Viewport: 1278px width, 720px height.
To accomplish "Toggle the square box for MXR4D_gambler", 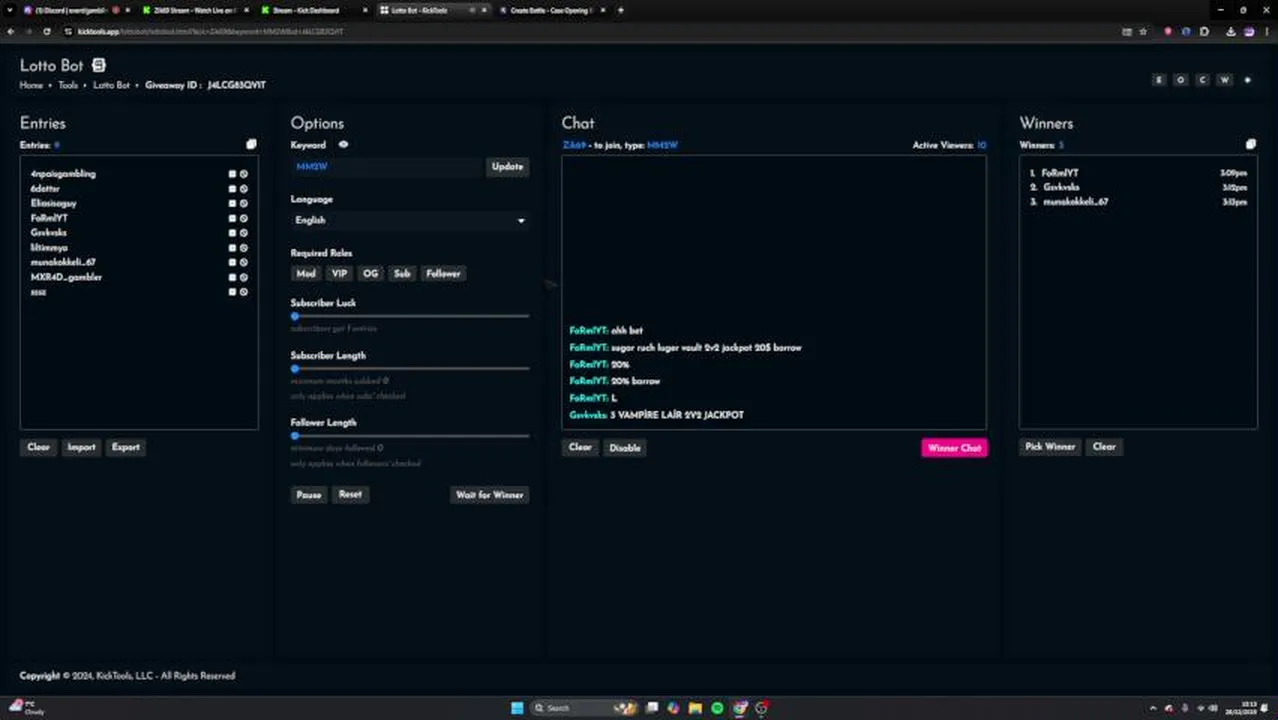I will 232,277.
